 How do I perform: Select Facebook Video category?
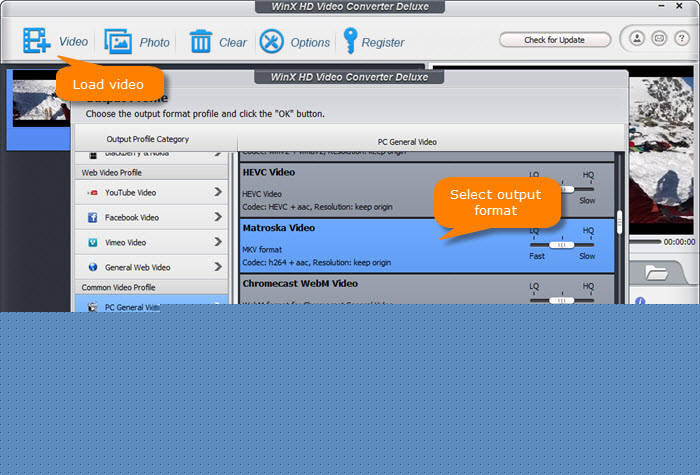152,217
